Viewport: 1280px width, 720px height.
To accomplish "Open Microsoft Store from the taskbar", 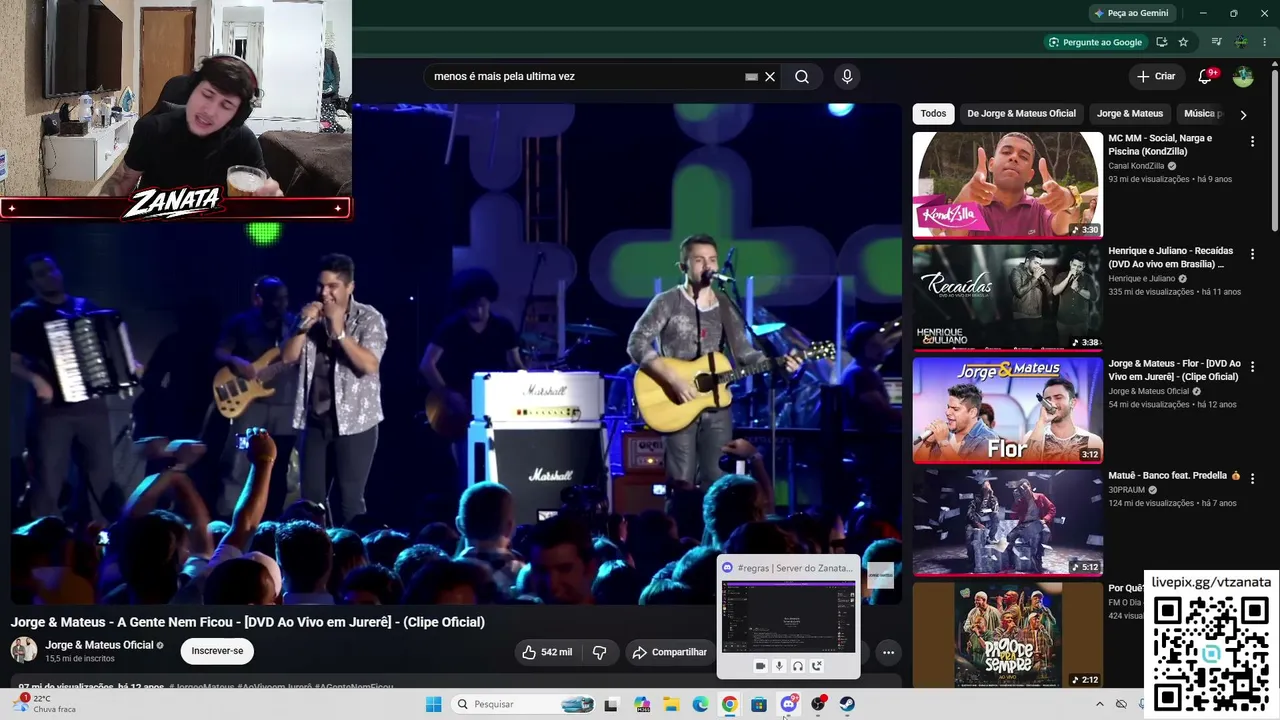I will (759, 705).
